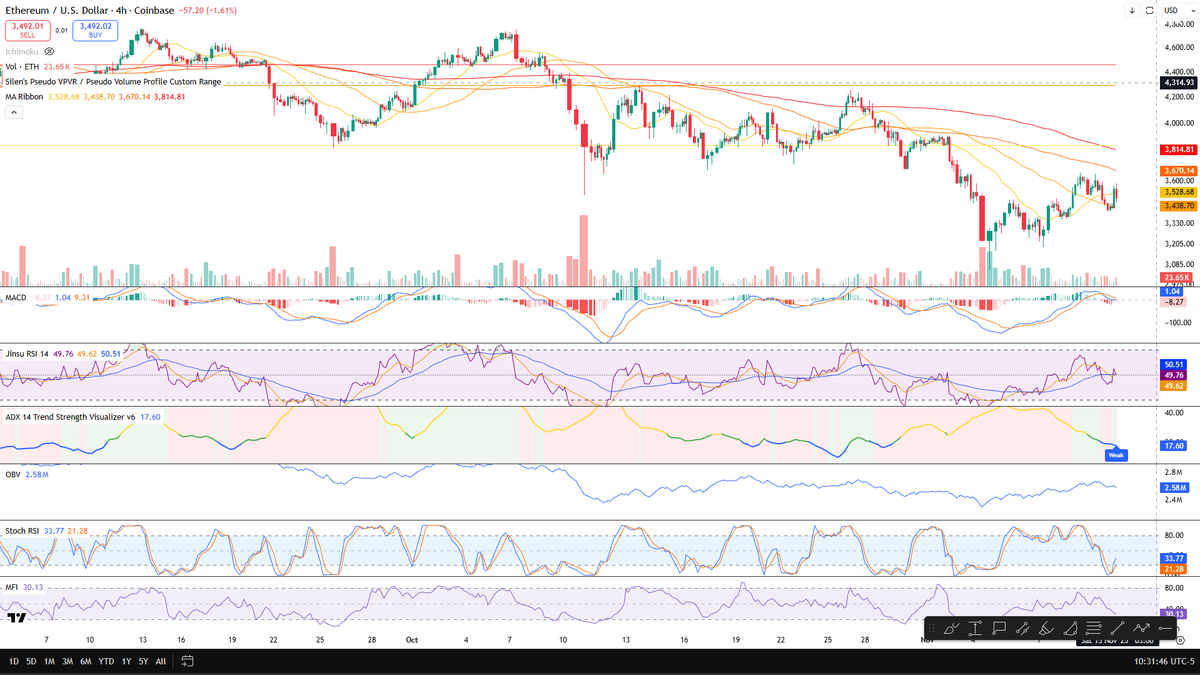Click the 3,814.81 red price label
The height and width of the screenshot is (675, 1200).
pyautogui.click(x=1179, y=149)
